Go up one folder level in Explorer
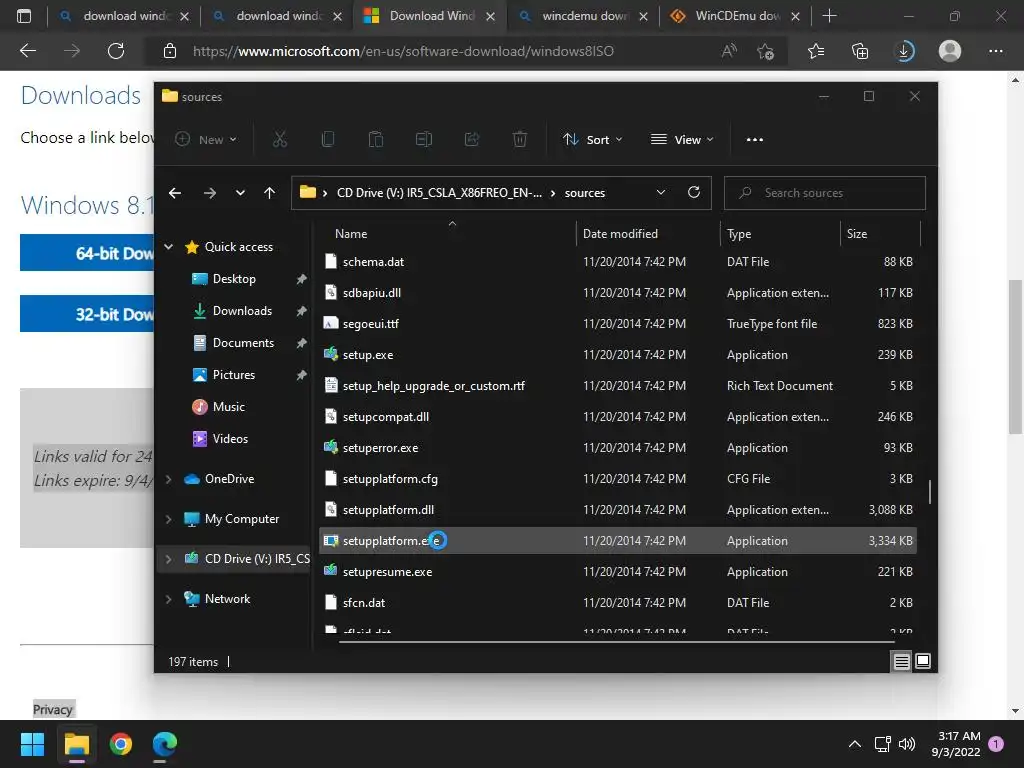The width and height of the screenshot is (1024, 768). (x=269, y=193)
